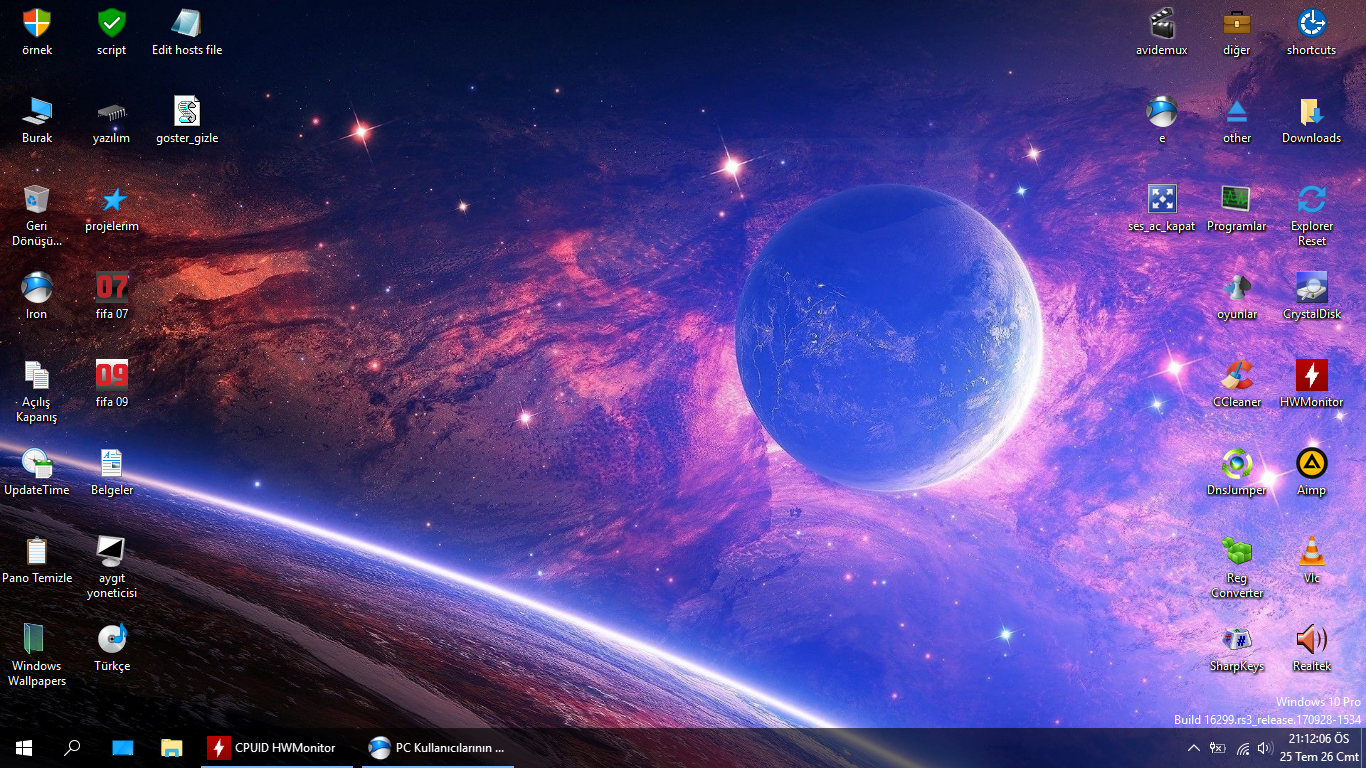Click the volume speaker tray icon
The height and width of the screenshot is (768, 1366).
click(x=1265, y=748)
